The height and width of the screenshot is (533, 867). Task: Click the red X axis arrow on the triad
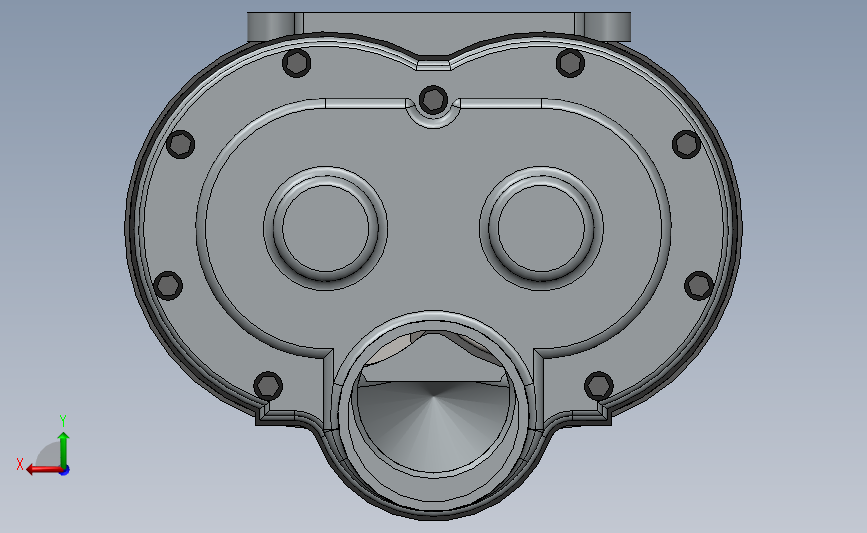pos(43,470)
